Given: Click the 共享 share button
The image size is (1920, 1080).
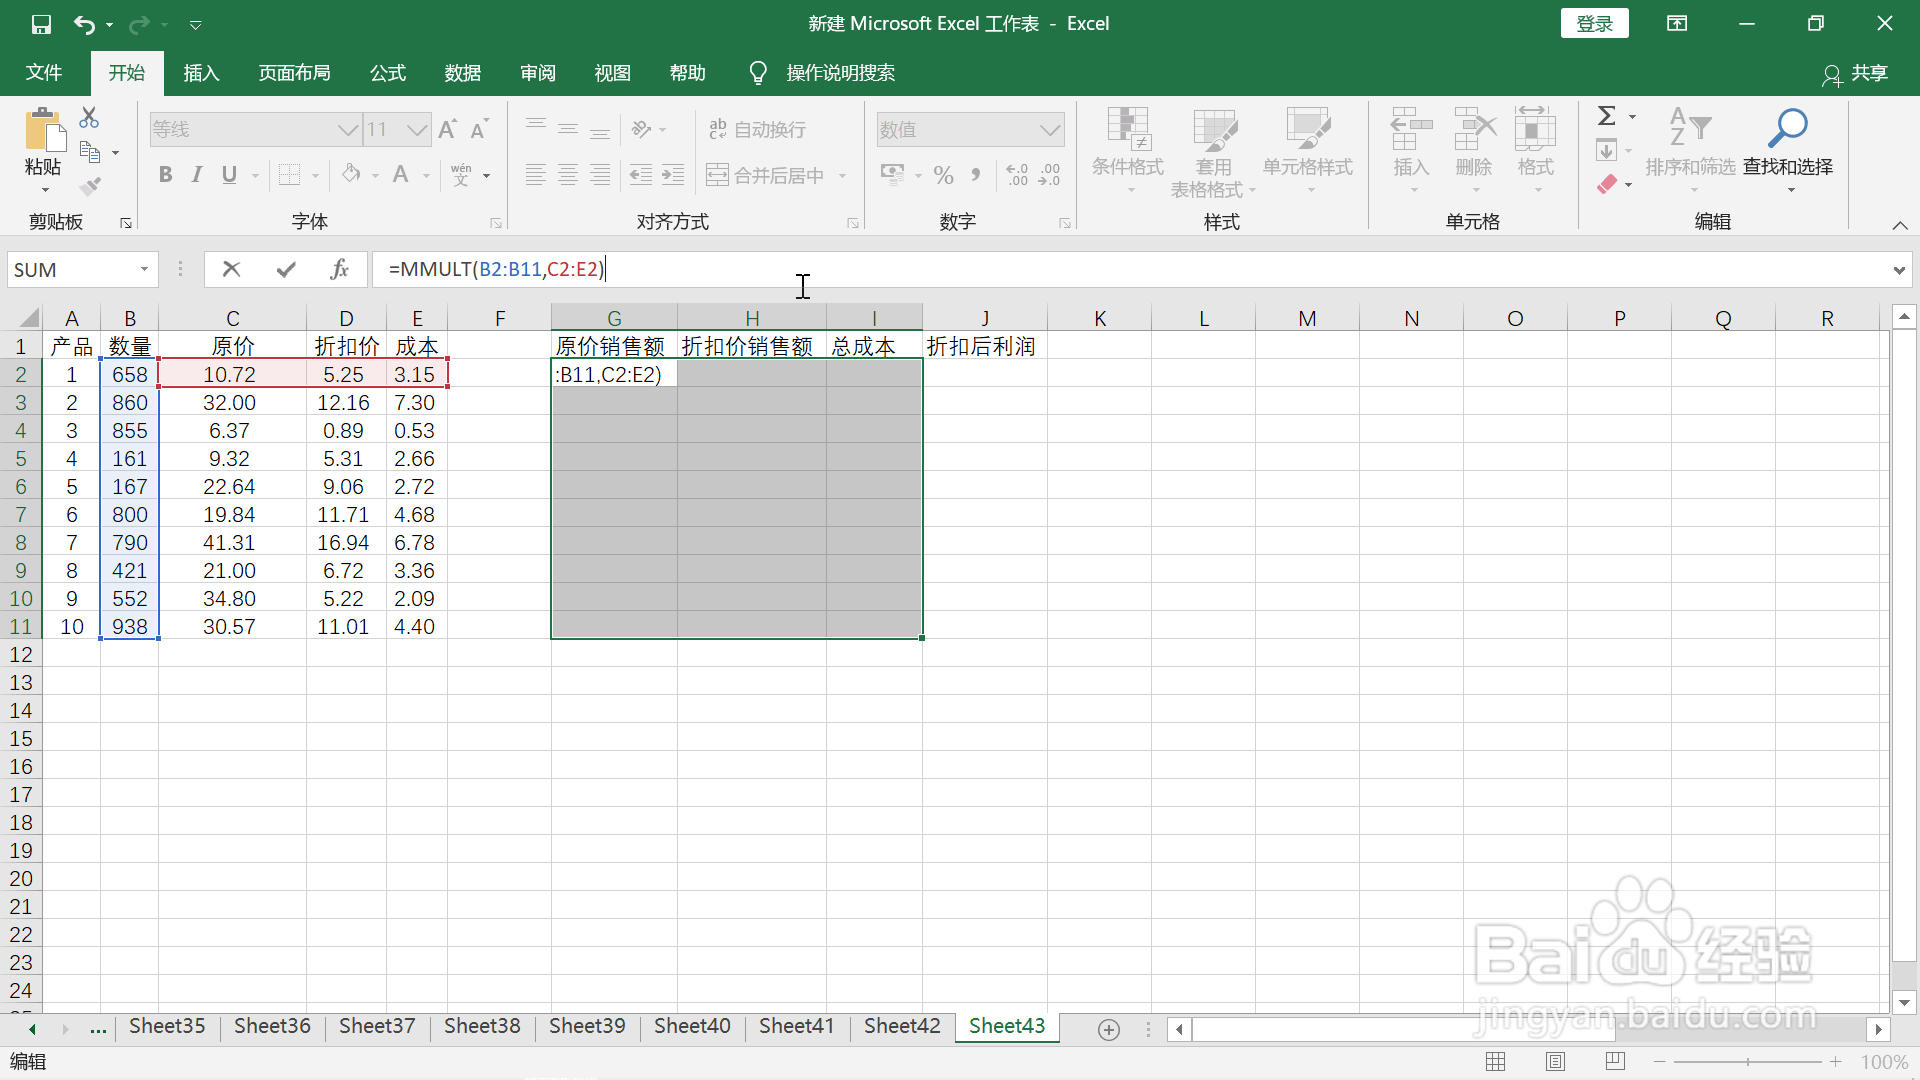Looking at the screenshot, I should (x=1855, y=73).
